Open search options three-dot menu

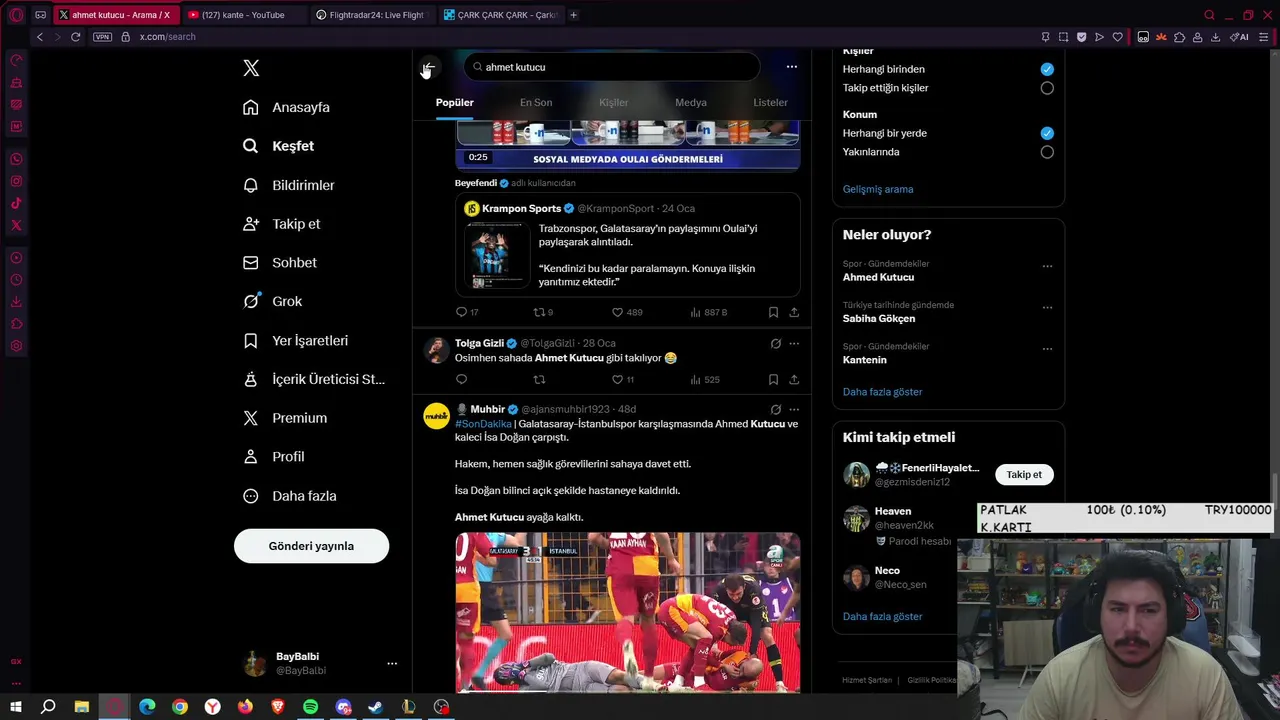tap(791, 67)
